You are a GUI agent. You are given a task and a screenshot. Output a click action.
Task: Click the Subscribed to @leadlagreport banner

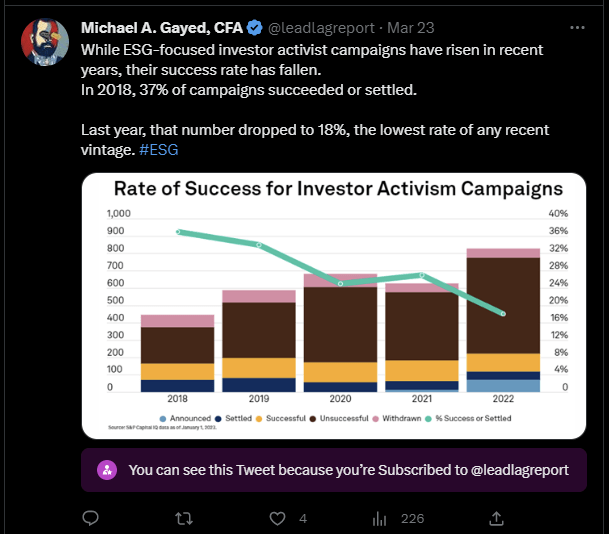(334, 470)
